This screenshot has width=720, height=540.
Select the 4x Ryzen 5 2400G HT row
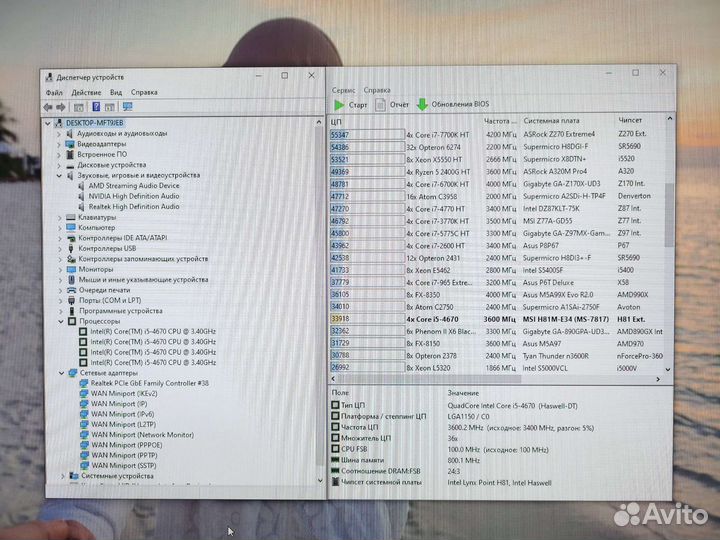(496, 172)
